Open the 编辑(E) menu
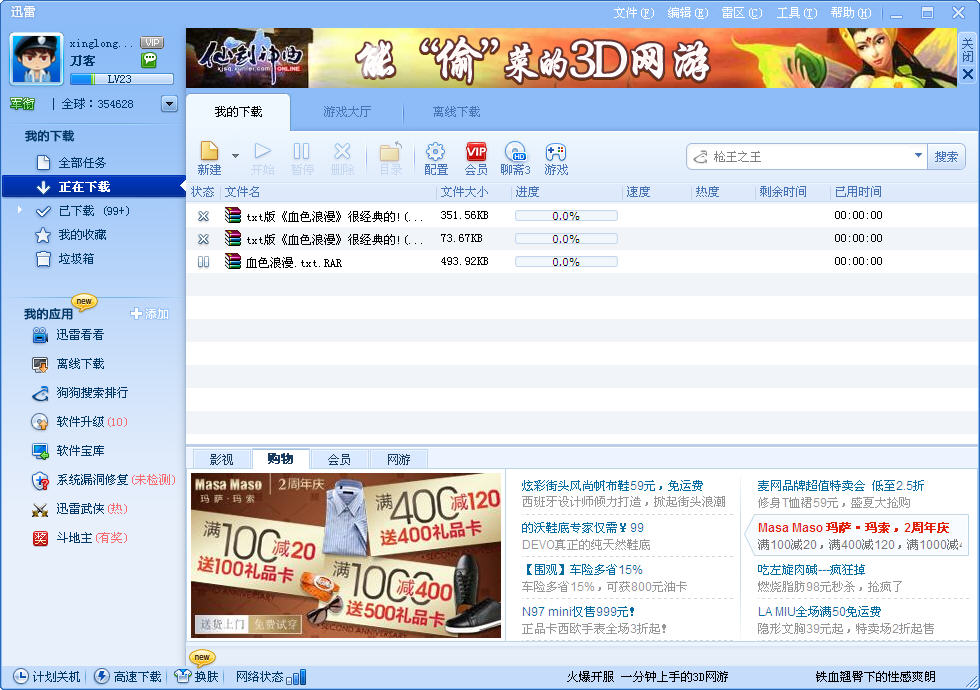980x690 pixels. pos(688,13)
